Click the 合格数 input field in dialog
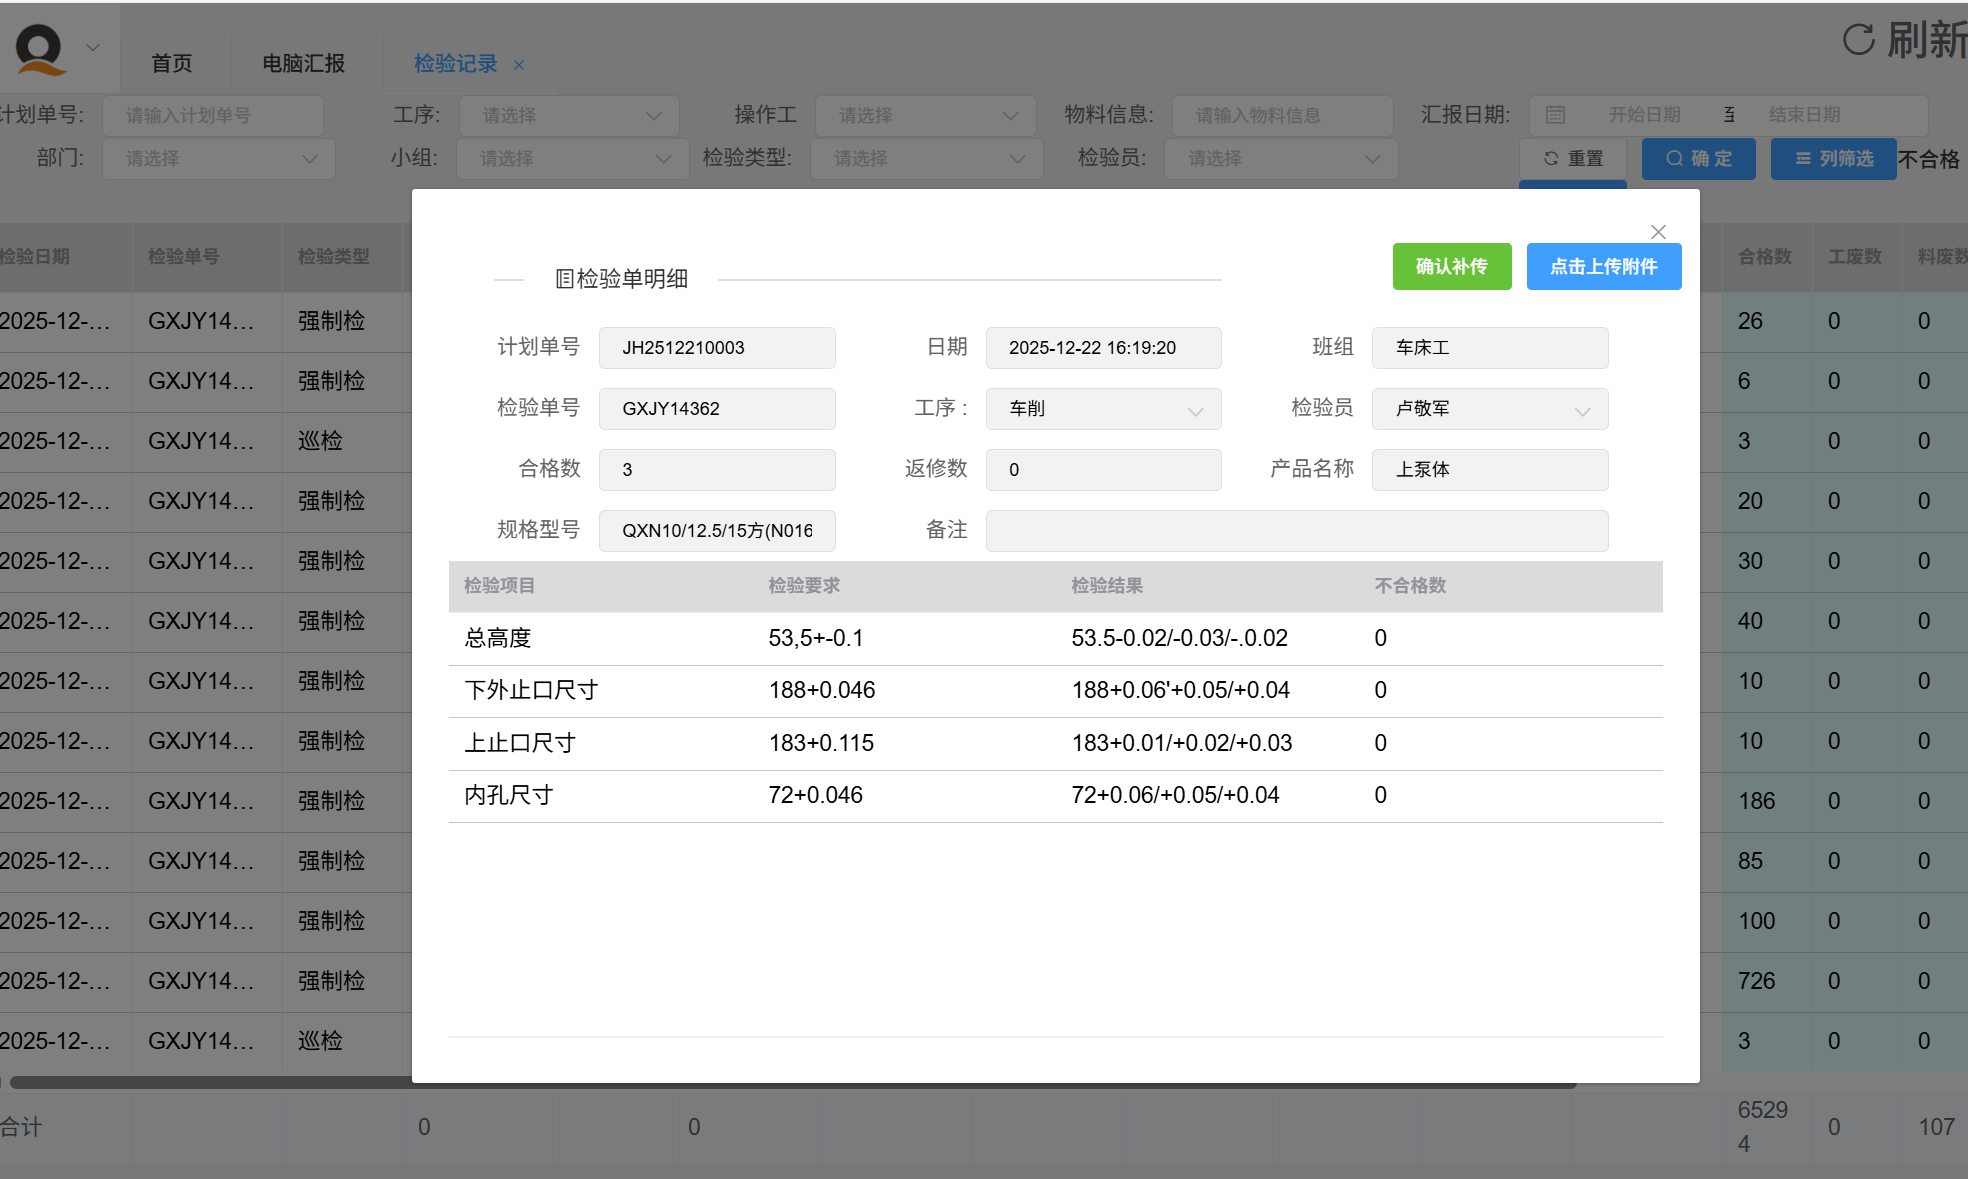Viewport: 1968px width, 1179px height. [716, 470]
